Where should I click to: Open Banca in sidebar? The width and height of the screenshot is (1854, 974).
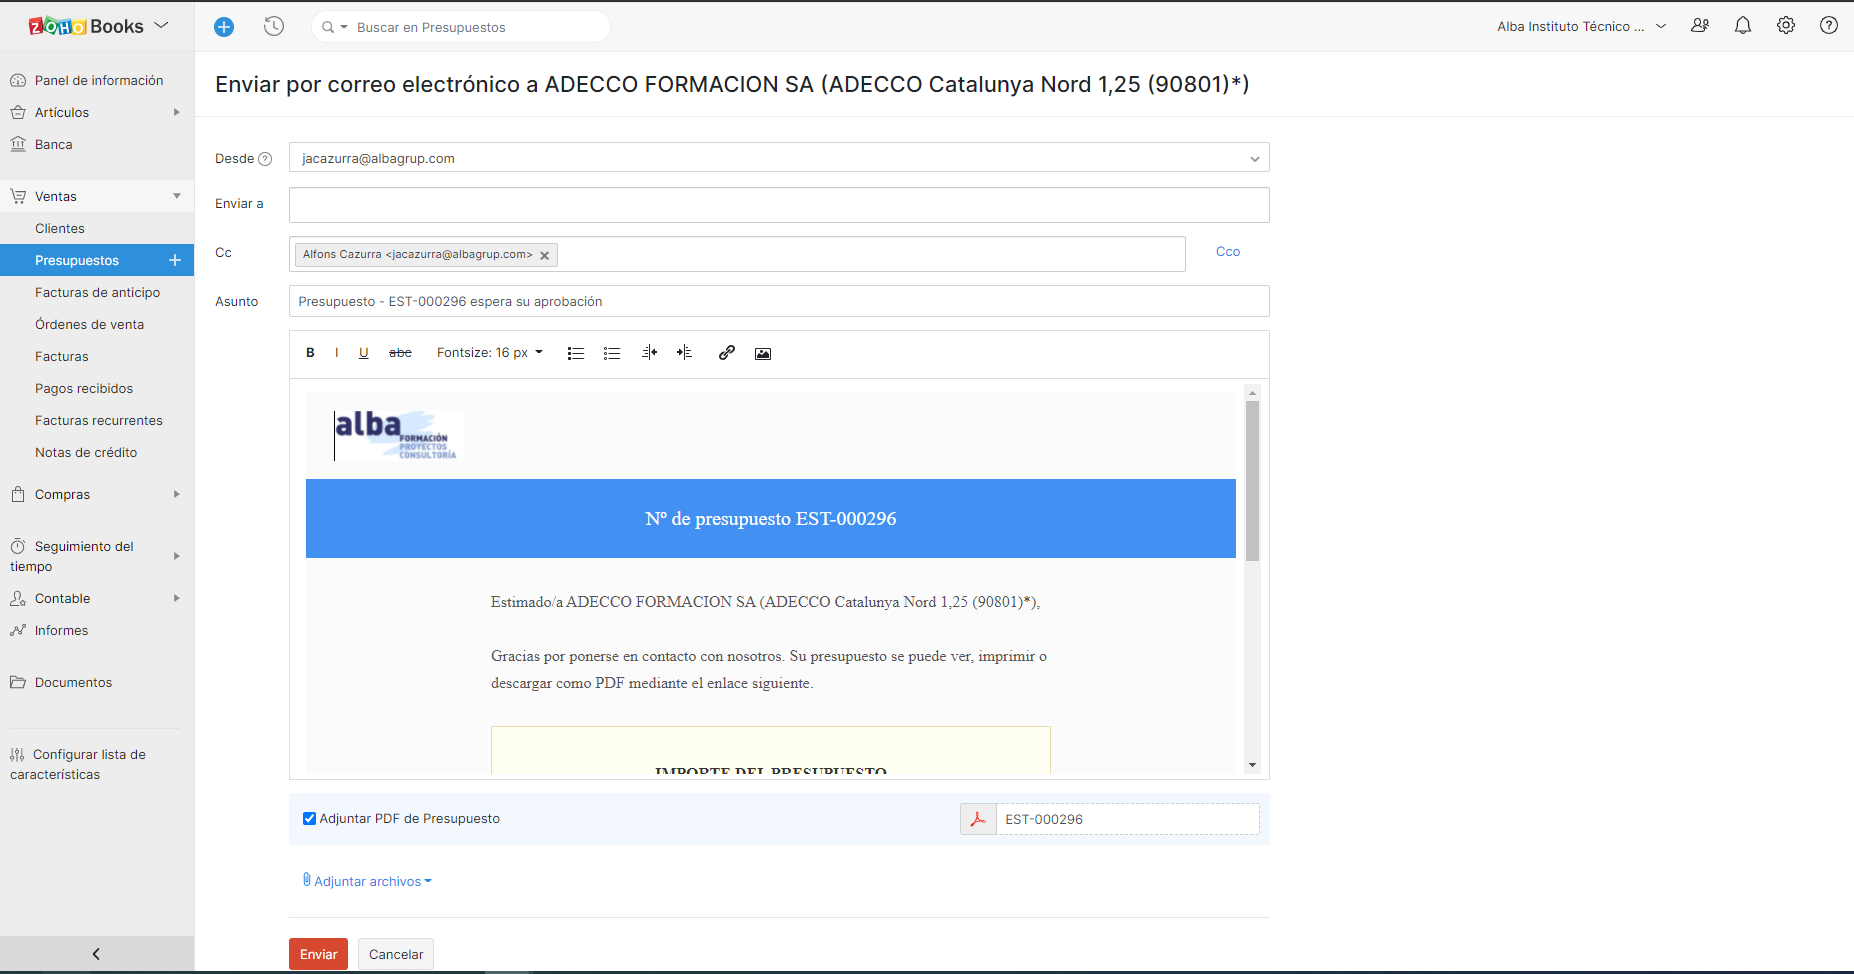[x=97, y=144]
